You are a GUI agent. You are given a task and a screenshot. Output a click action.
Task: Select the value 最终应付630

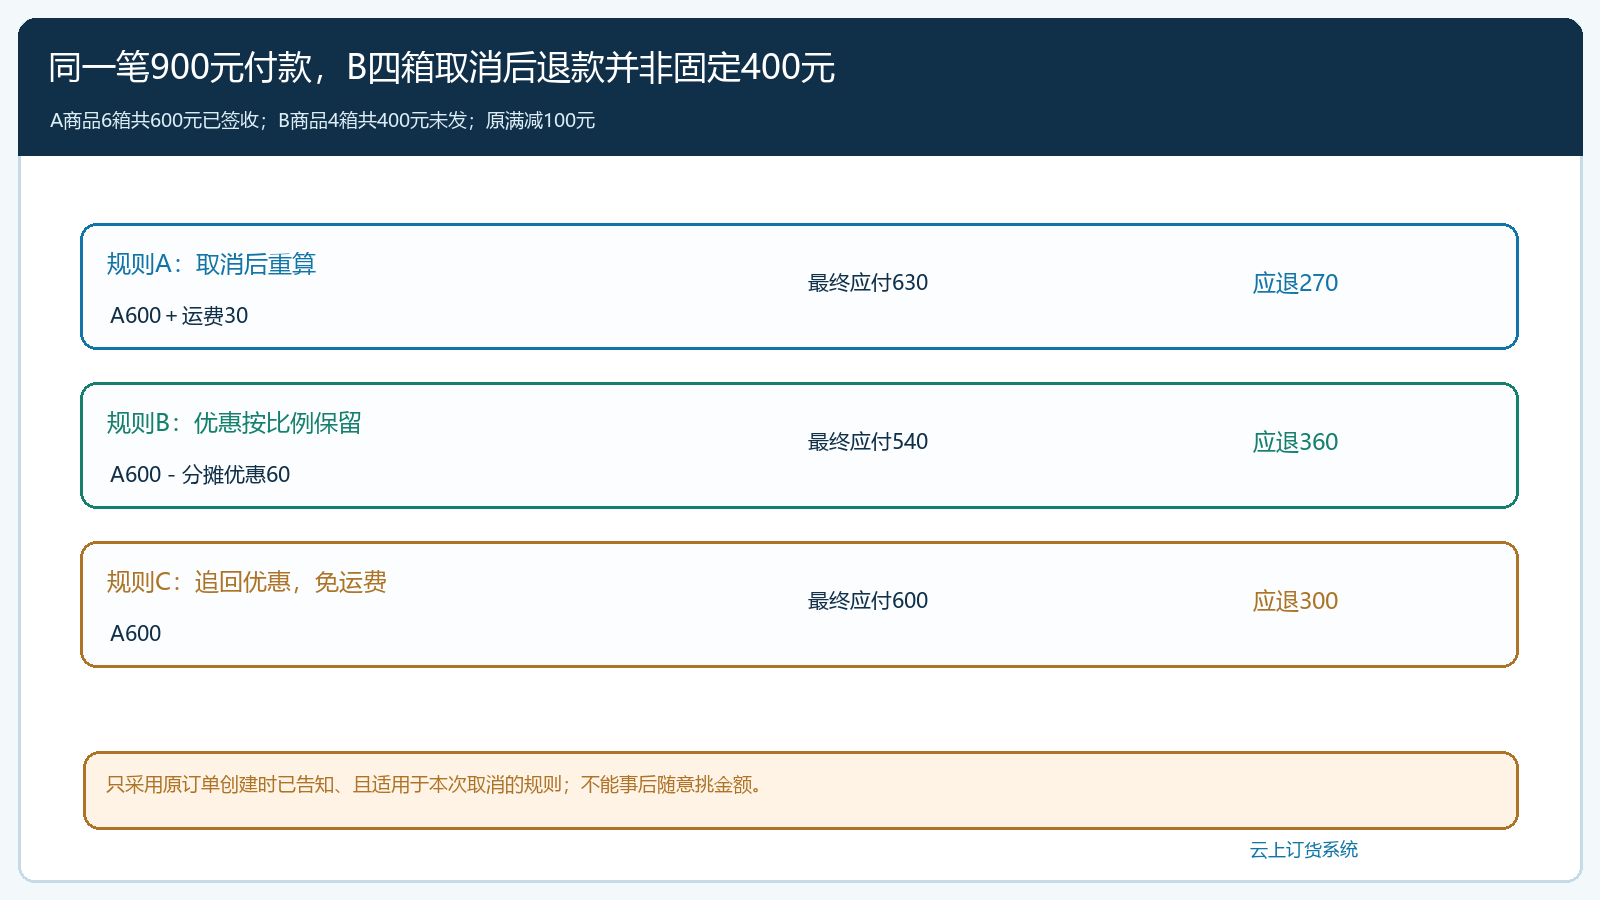click(868, 283)
